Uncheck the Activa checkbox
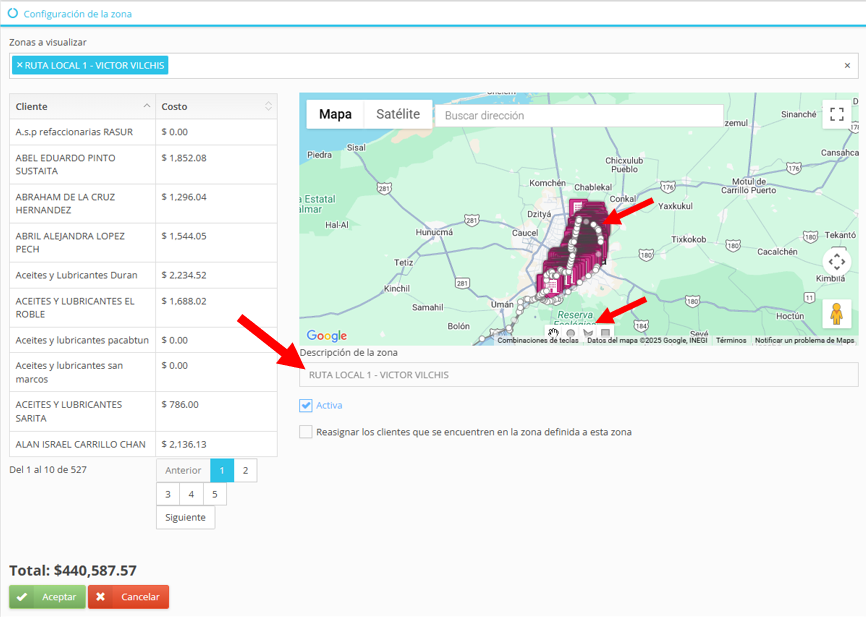The image size is (866, 617). [x=306, y=405]
